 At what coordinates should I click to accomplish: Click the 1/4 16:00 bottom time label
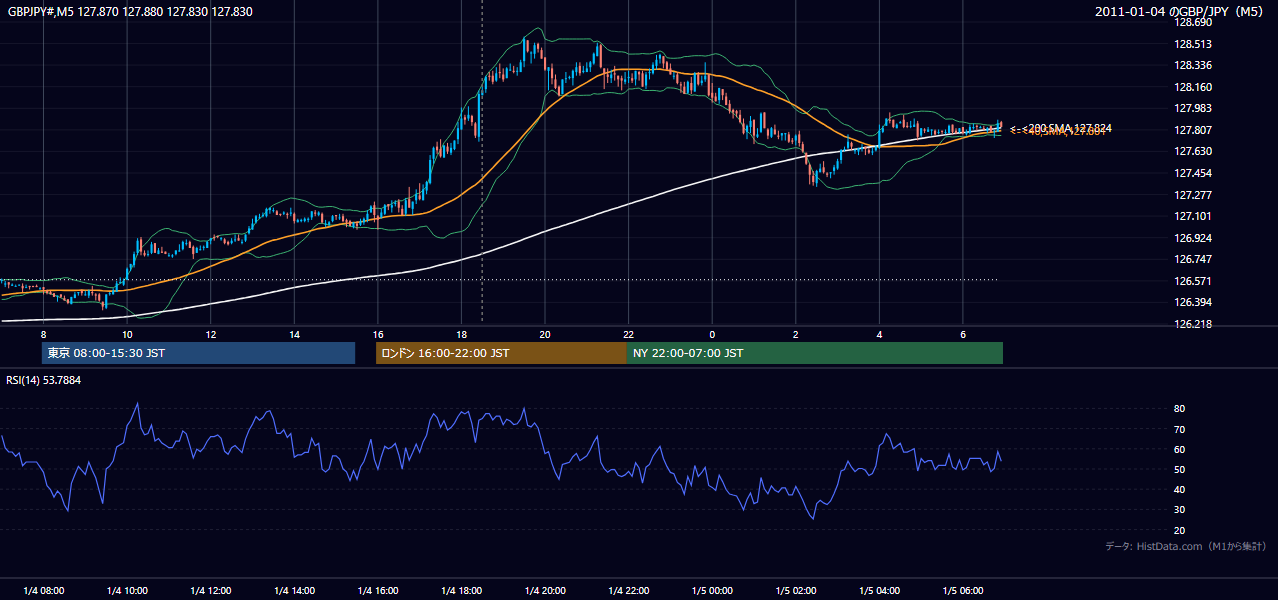click(377, 590)
